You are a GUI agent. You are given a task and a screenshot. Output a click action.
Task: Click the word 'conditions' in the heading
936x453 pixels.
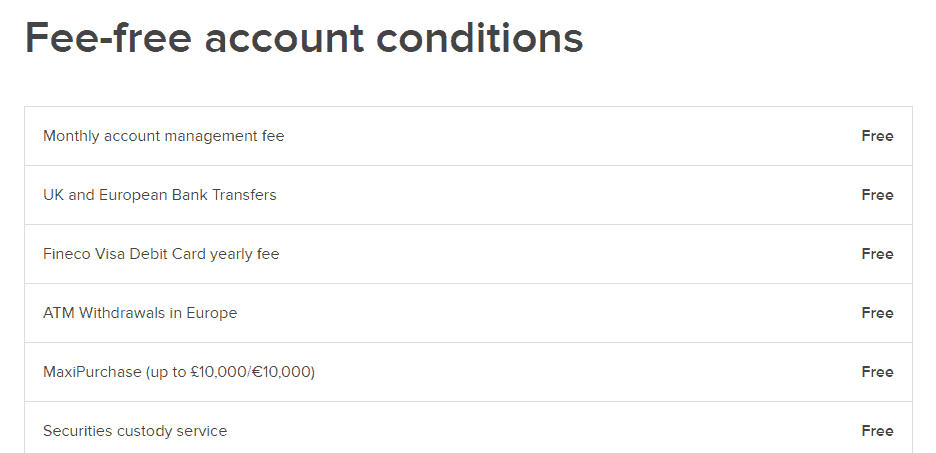point(480,38)
